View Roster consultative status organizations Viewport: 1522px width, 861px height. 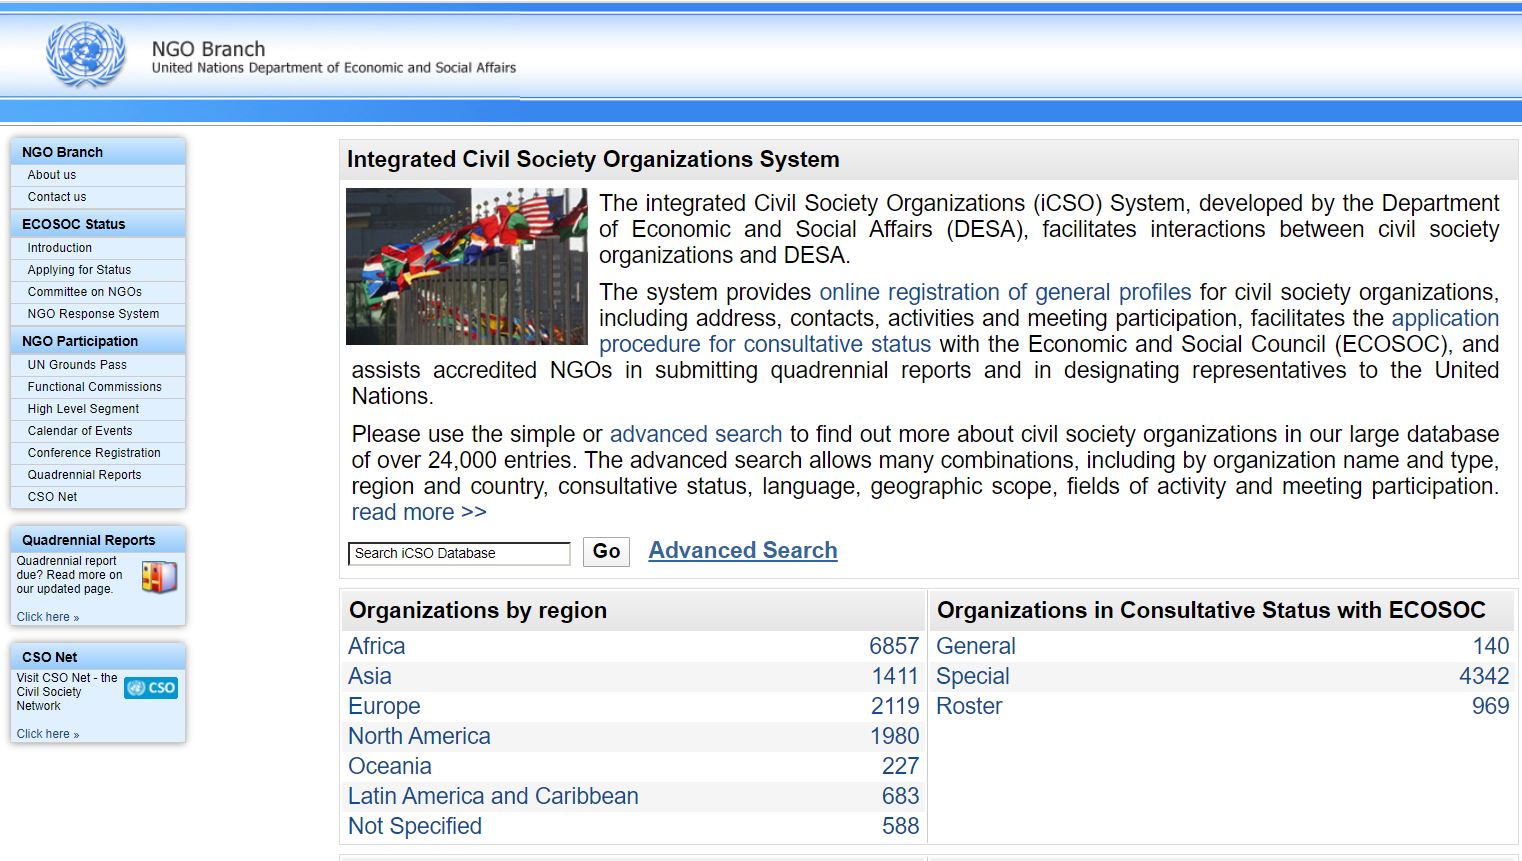pyautogui.click(x=969, y=706)
